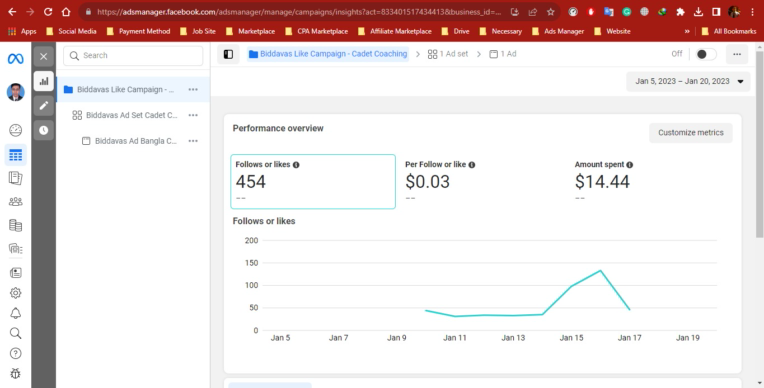Open Ads Reporting document icon
The width and height of the screenshot is (764, 388).
(x=16, y=178)
